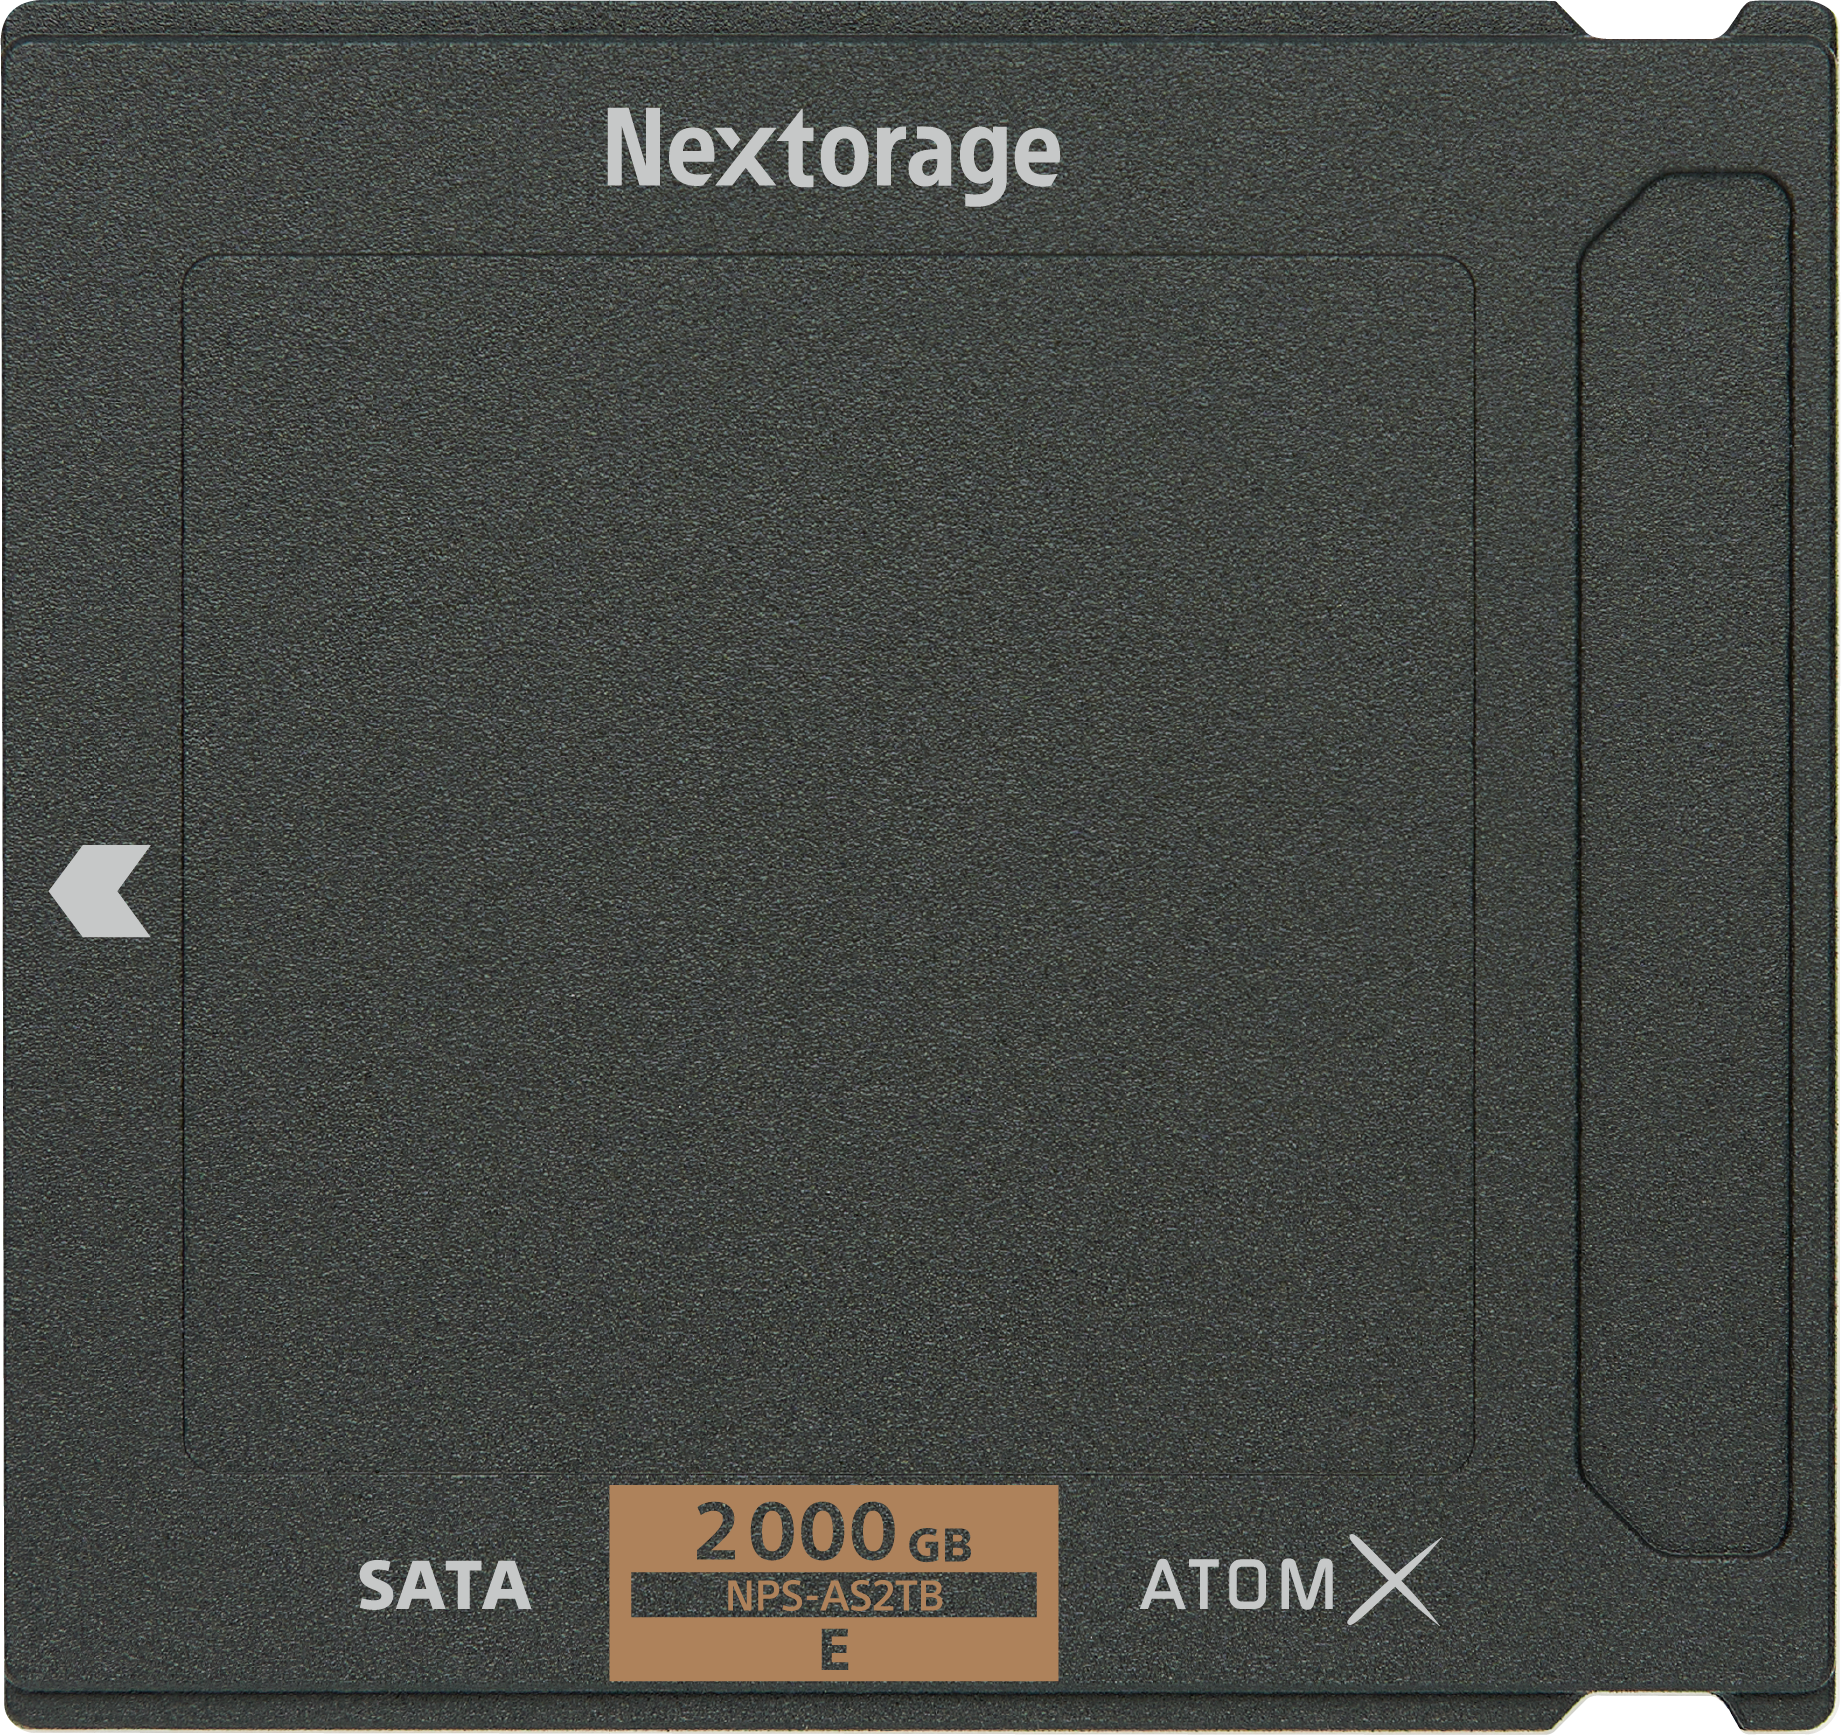Click the NPS-AS2TB model number

pyautogui.click(x=833, y=1597)
